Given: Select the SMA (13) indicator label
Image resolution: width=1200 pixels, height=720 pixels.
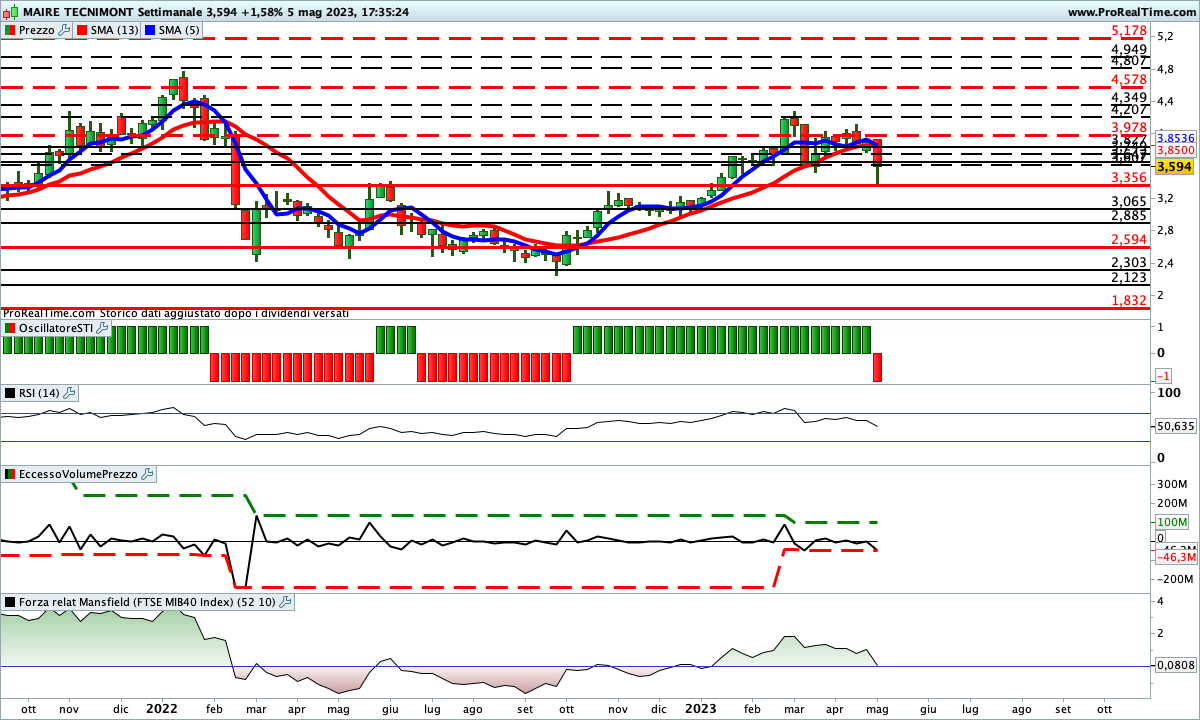Looking at the screenshot, I should (114, 30).
